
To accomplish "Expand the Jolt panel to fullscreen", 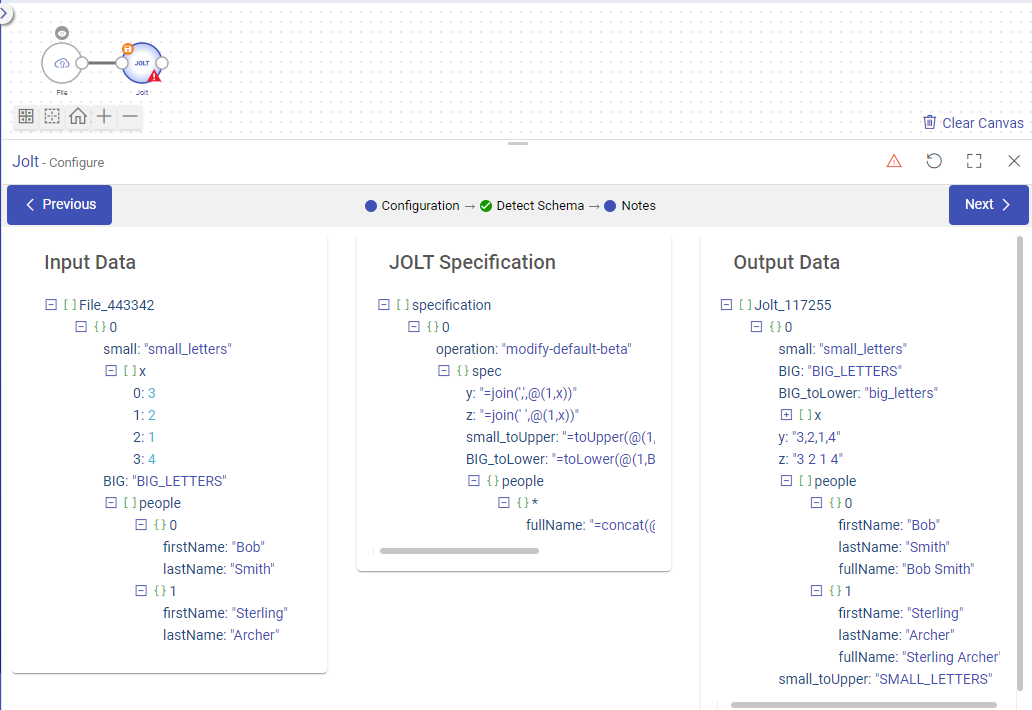I will pyautogui.click(x=974, y=160).
